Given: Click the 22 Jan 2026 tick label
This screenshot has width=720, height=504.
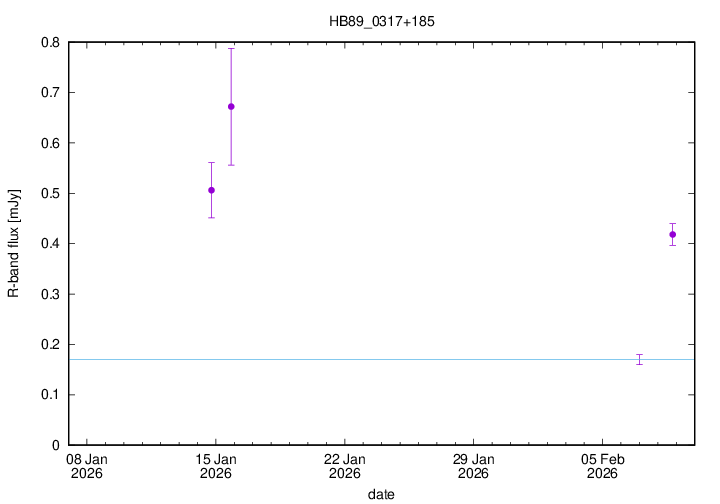Looking at the screenshot, I should [344, 466].
